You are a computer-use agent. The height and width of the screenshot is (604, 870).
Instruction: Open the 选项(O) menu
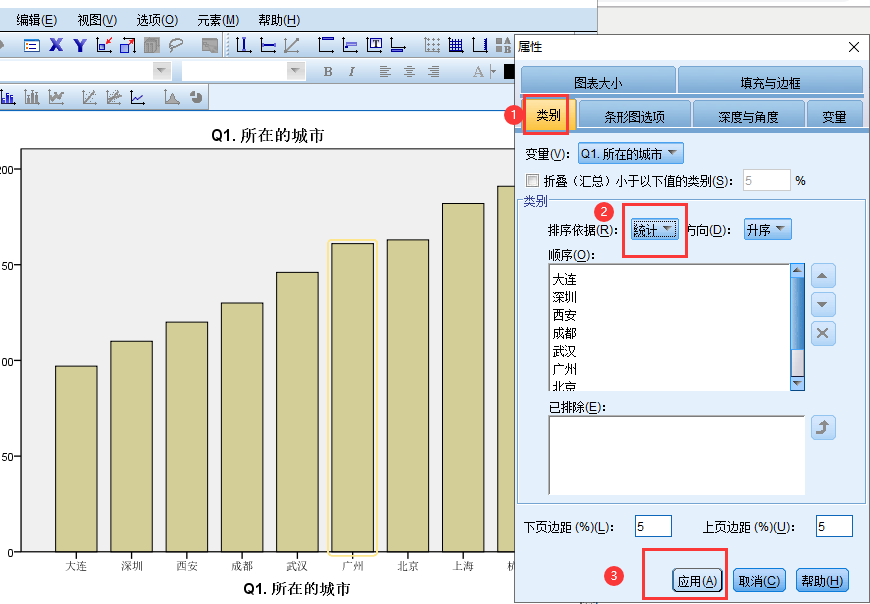coord(157,21)
